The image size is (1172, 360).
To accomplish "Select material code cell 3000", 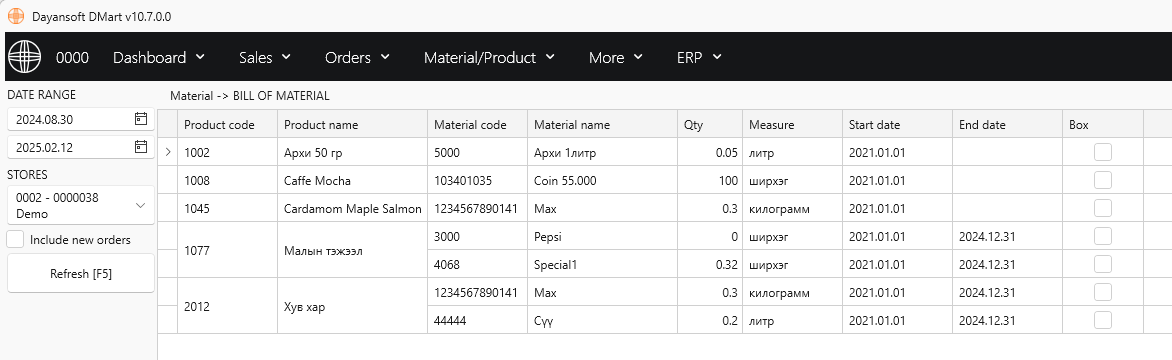I will [477, 236].
